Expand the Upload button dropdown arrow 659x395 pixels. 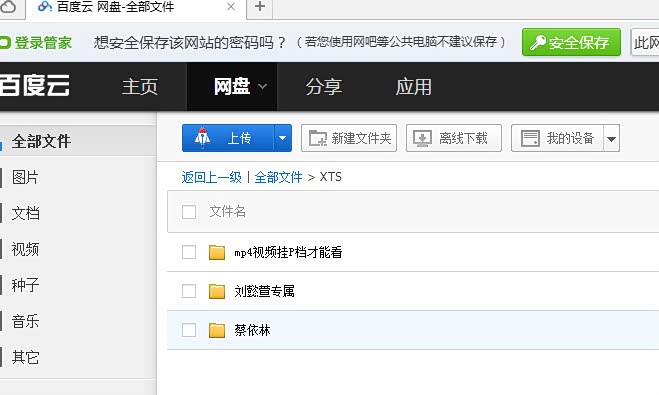coord(283,138)
